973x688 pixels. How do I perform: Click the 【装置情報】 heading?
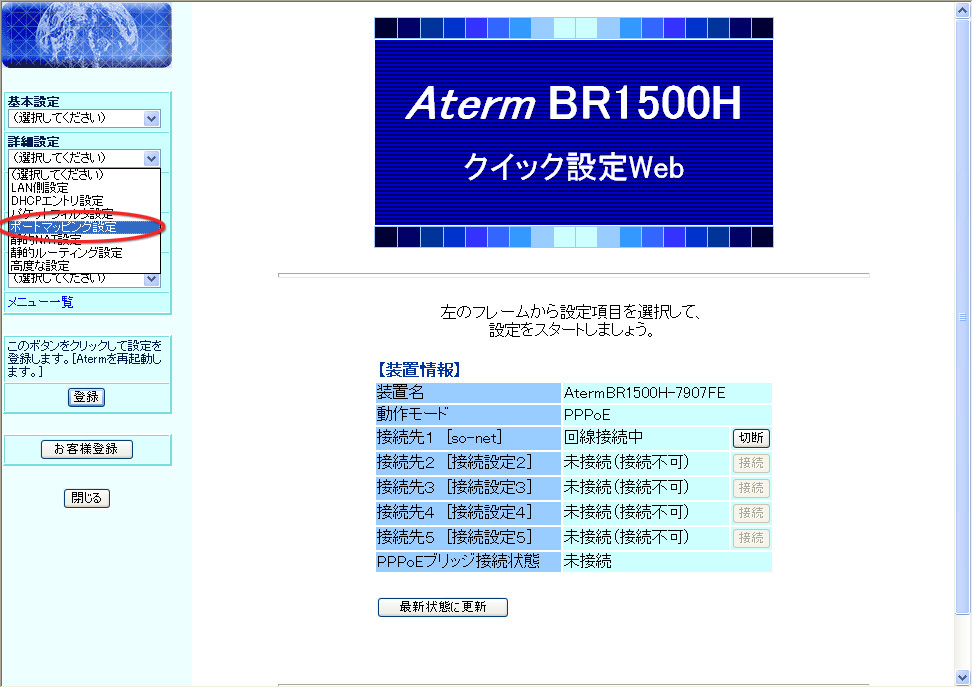[x=419, y=370]
